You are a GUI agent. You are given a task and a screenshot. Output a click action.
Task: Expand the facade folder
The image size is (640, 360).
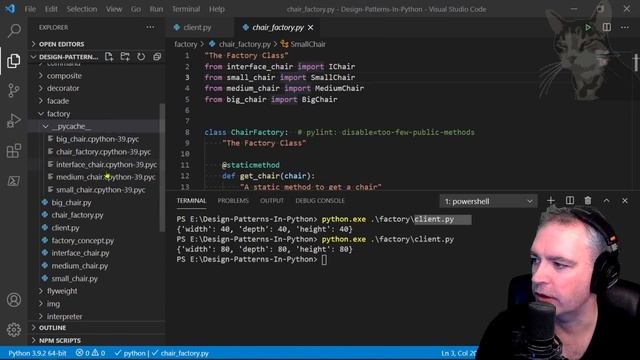coord(58,101)
